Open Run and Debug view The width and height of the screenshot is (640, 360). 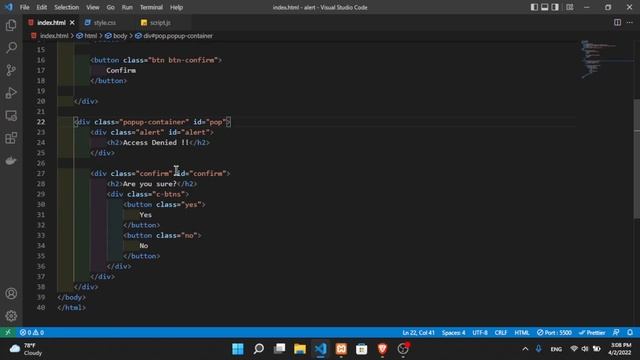(x=11, y=93)
